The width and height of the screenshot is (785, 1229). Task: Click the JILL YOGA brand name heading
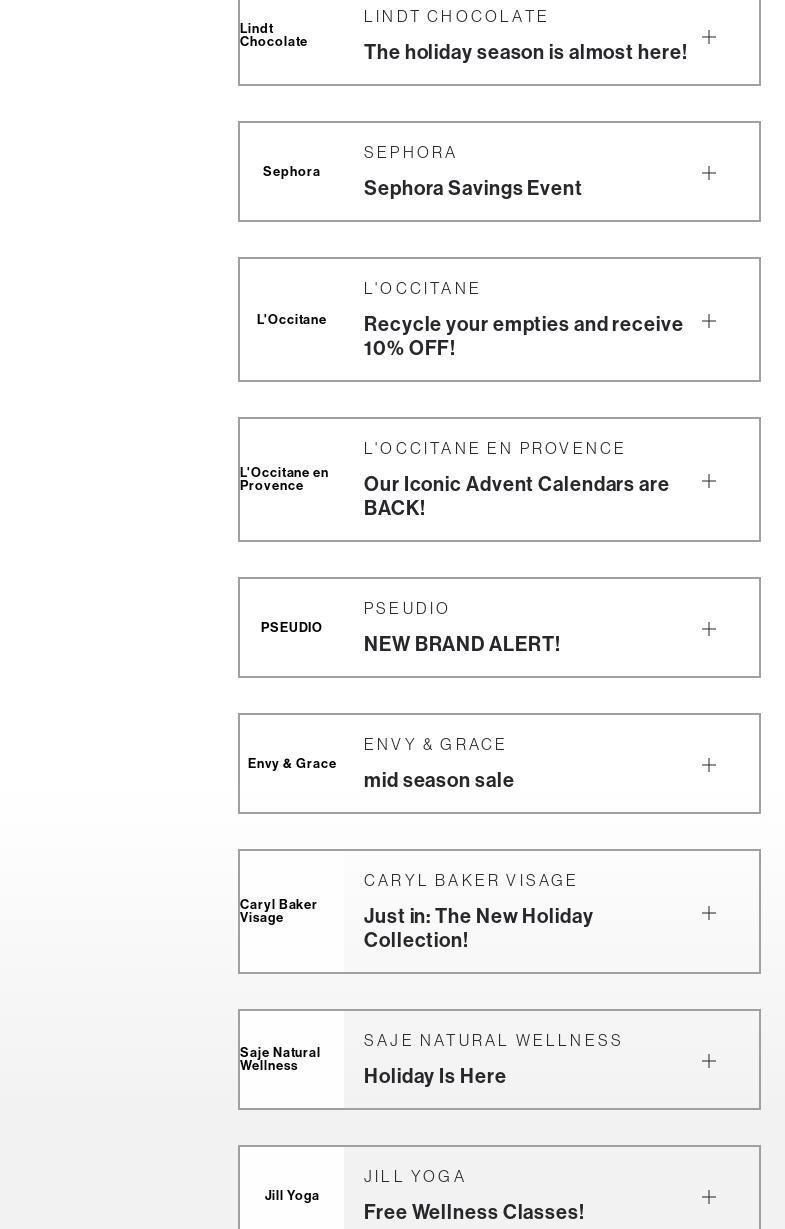415,1177
